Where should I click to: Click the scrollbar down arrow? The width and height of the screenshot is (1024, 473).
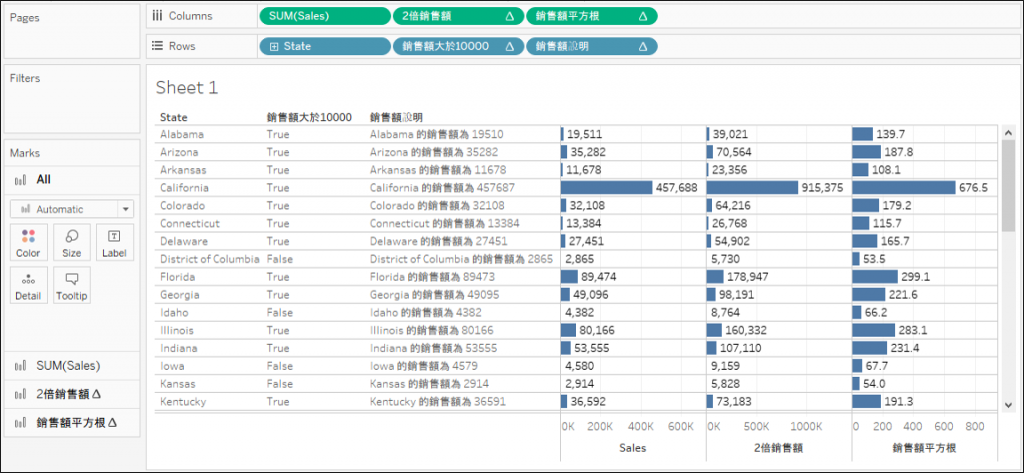click(1008, 404)
